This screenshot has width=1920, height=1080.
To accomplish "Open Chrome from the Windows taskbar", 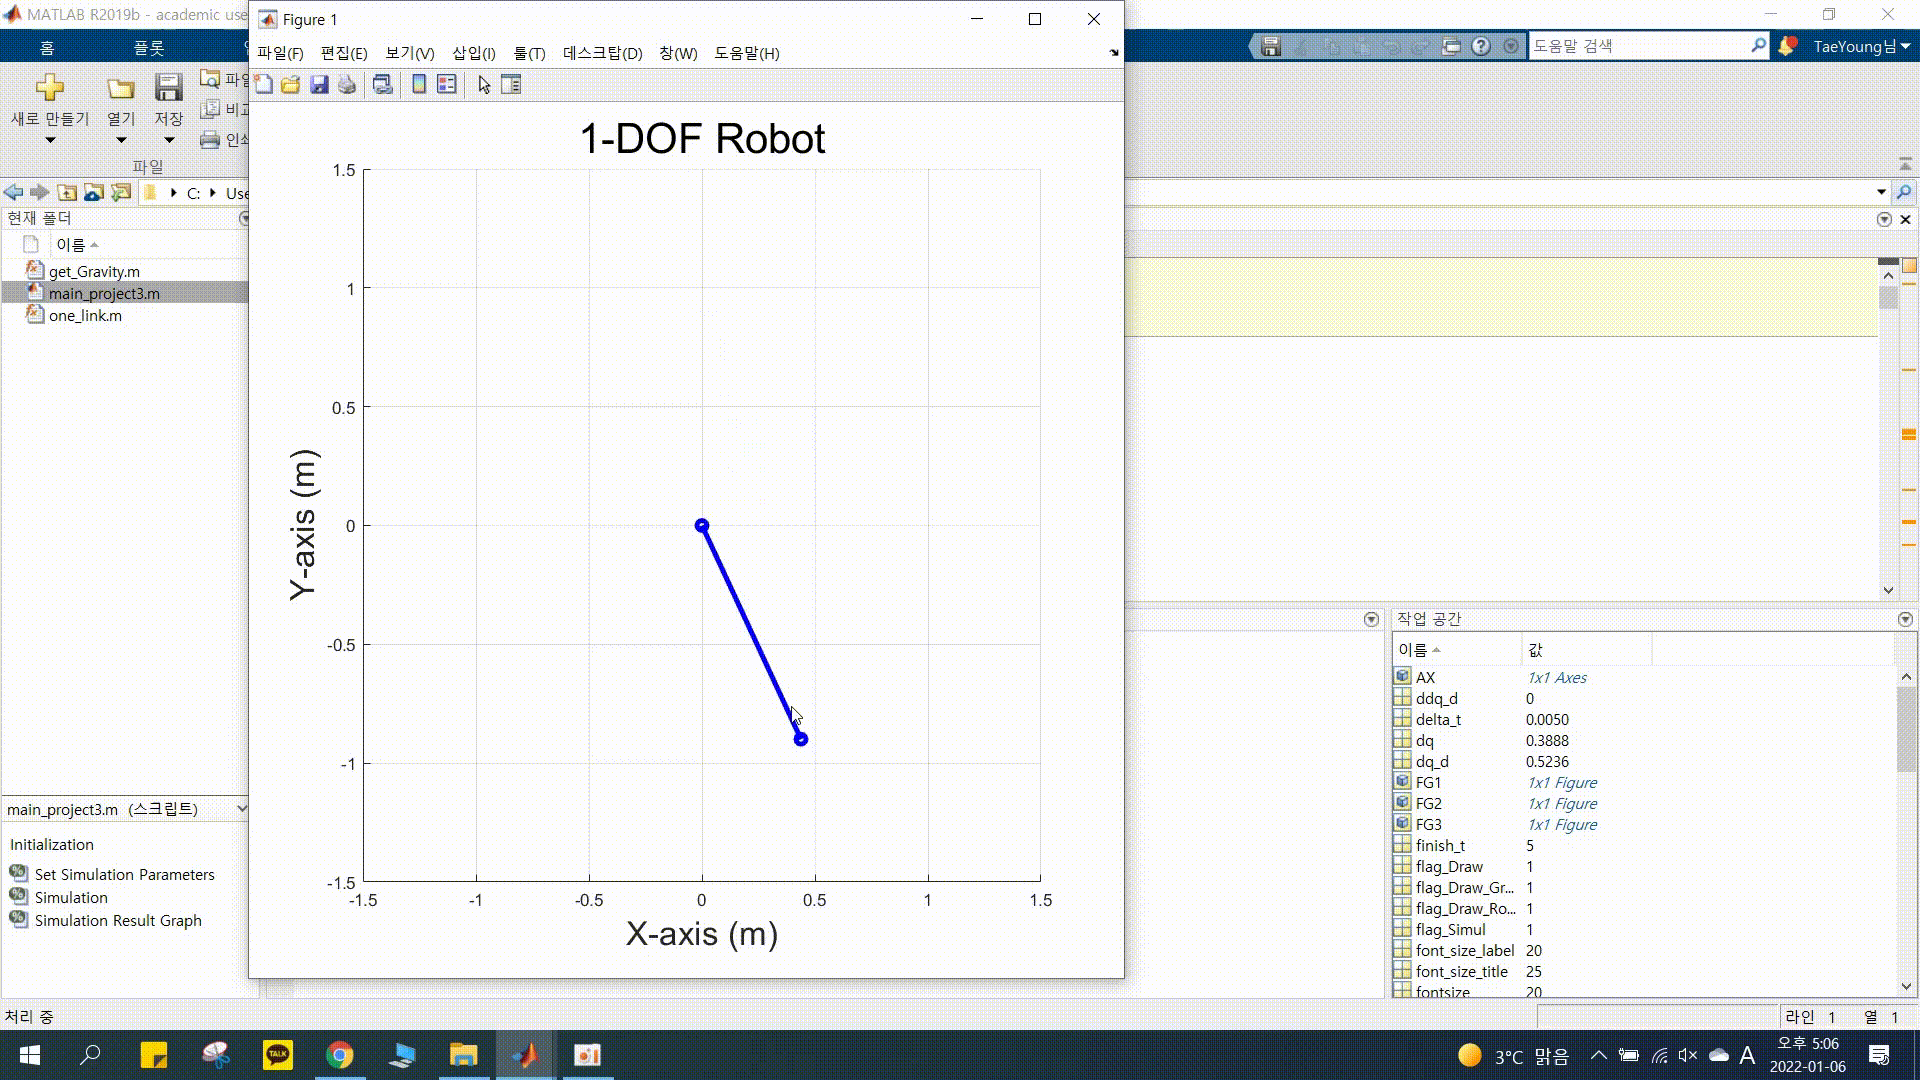I will [340, 1055].
